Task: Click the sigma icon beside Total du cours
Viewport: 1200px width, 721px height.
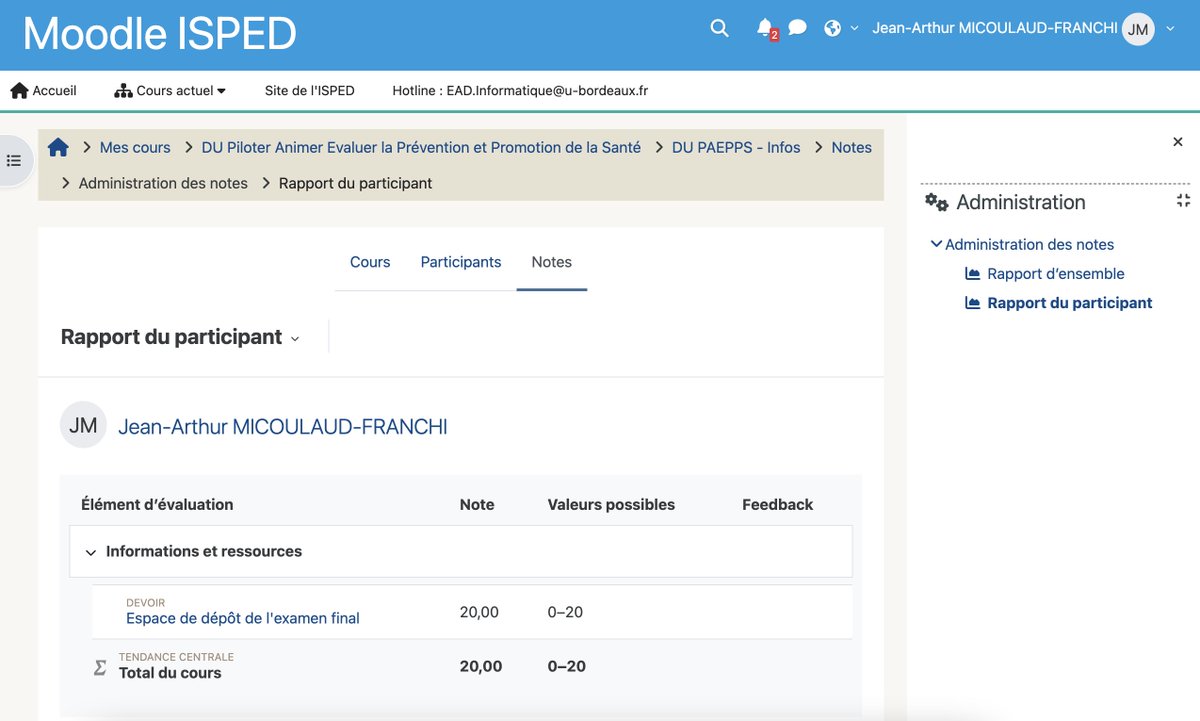Action: tap(100, 667)
